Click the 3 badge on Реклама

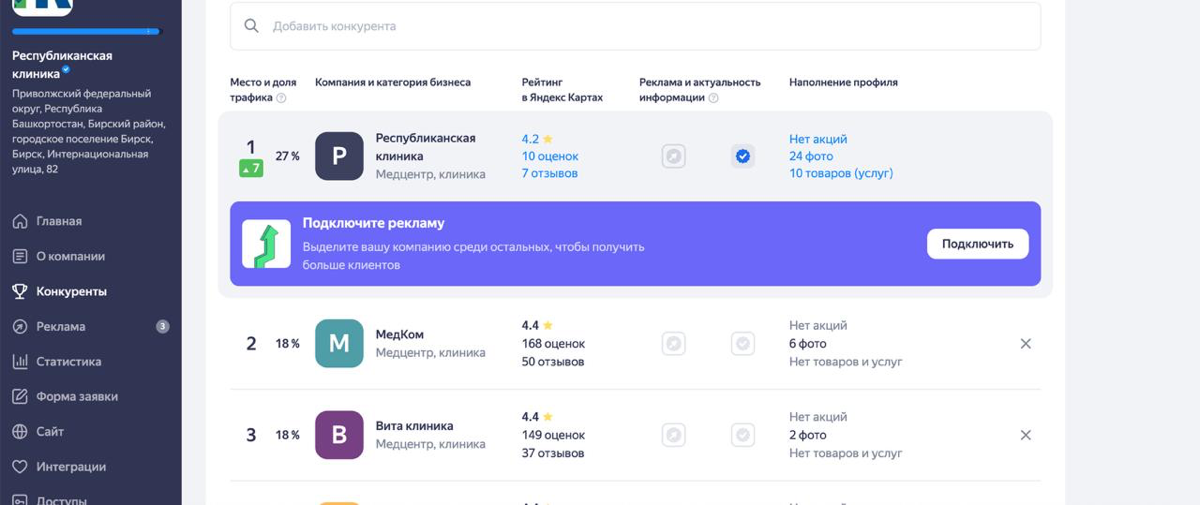coord(163,326)
